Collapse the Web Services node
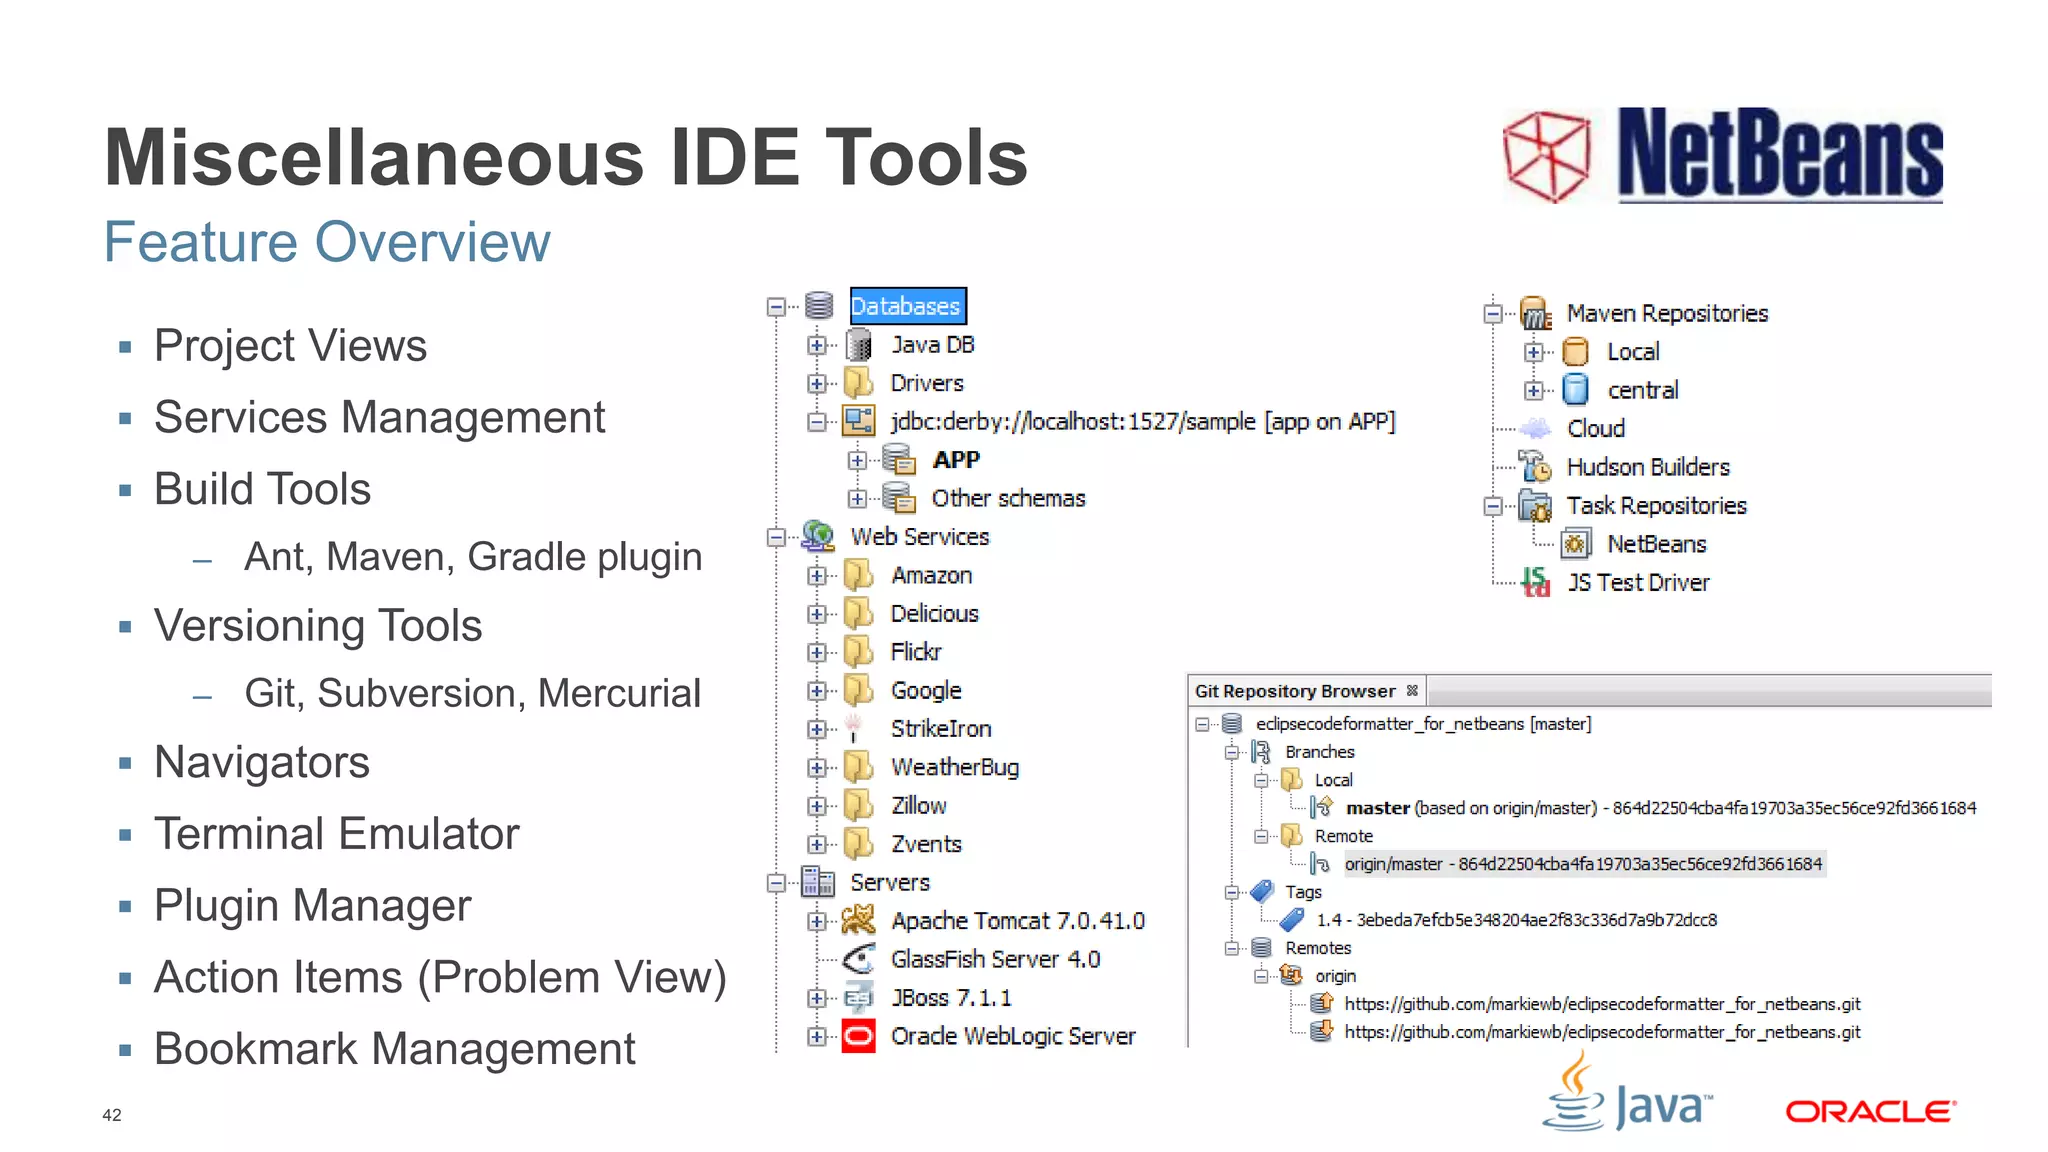 tap(777, 537)
